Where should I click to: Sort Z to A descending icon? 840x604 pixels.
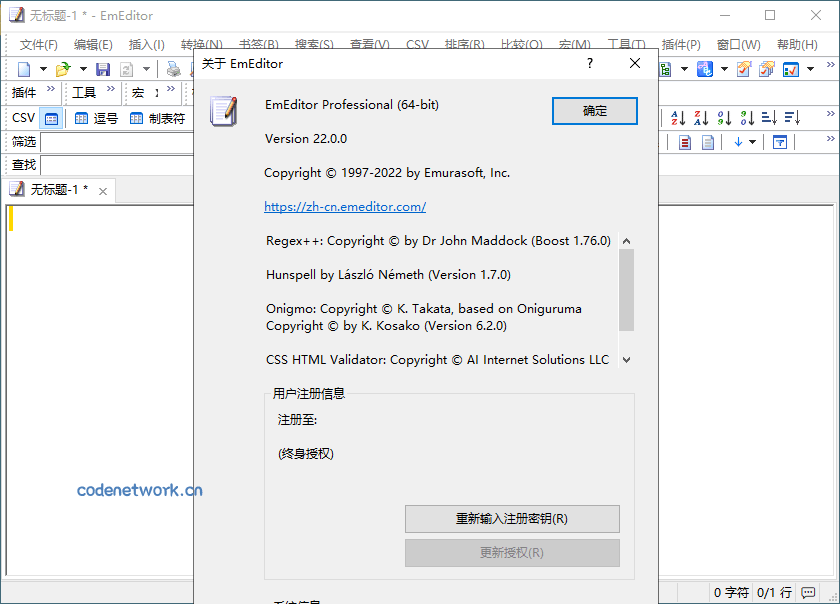701,118
